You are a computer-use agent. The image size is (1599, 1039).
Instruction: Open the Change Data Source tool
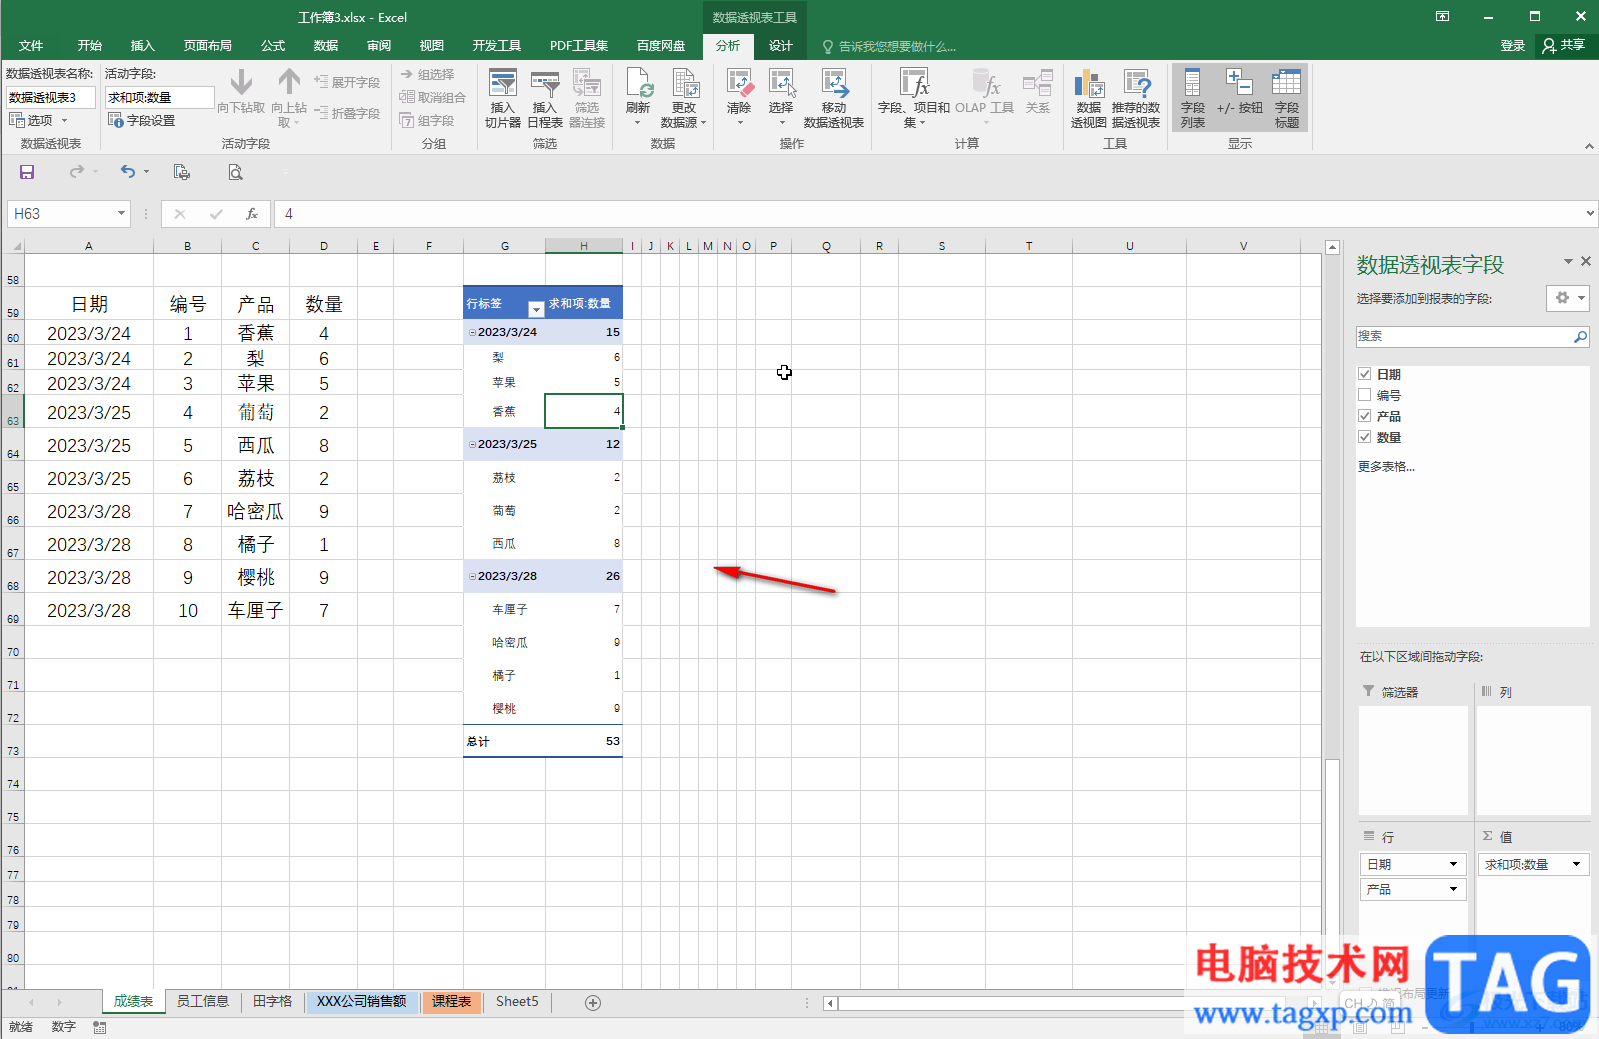pyautogui.click(x=684, y=98)
